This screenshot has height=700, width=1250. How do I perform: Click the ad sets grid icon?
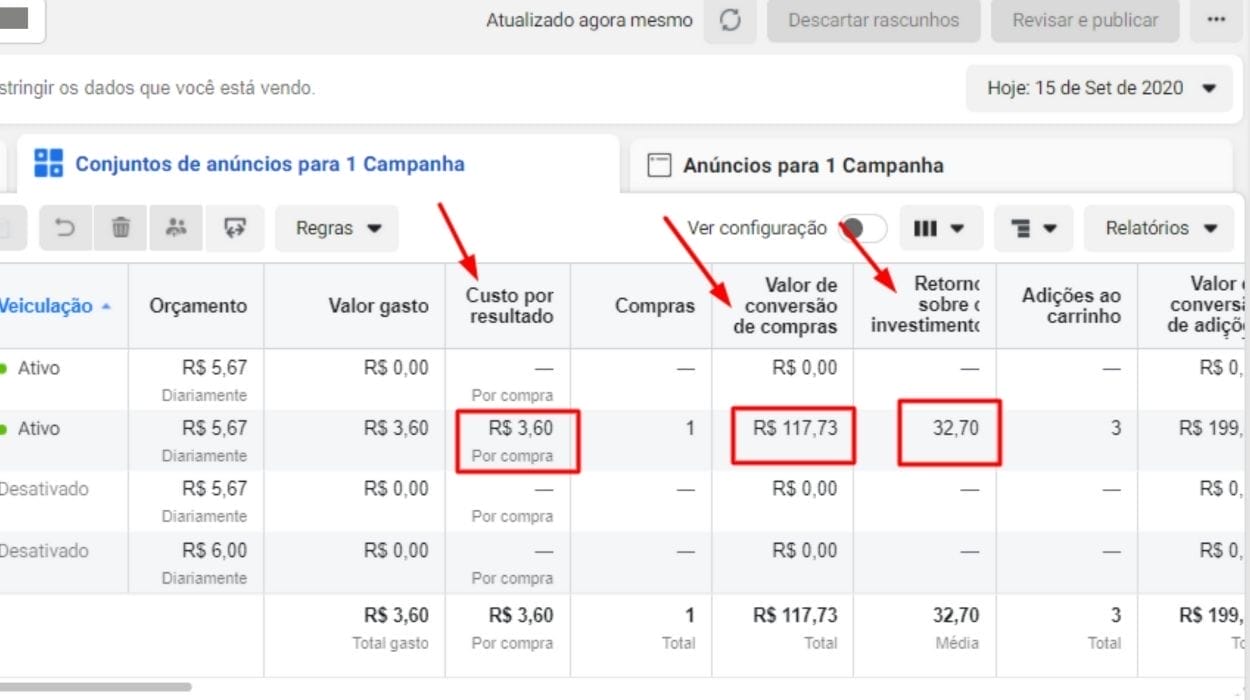point(48,164)
